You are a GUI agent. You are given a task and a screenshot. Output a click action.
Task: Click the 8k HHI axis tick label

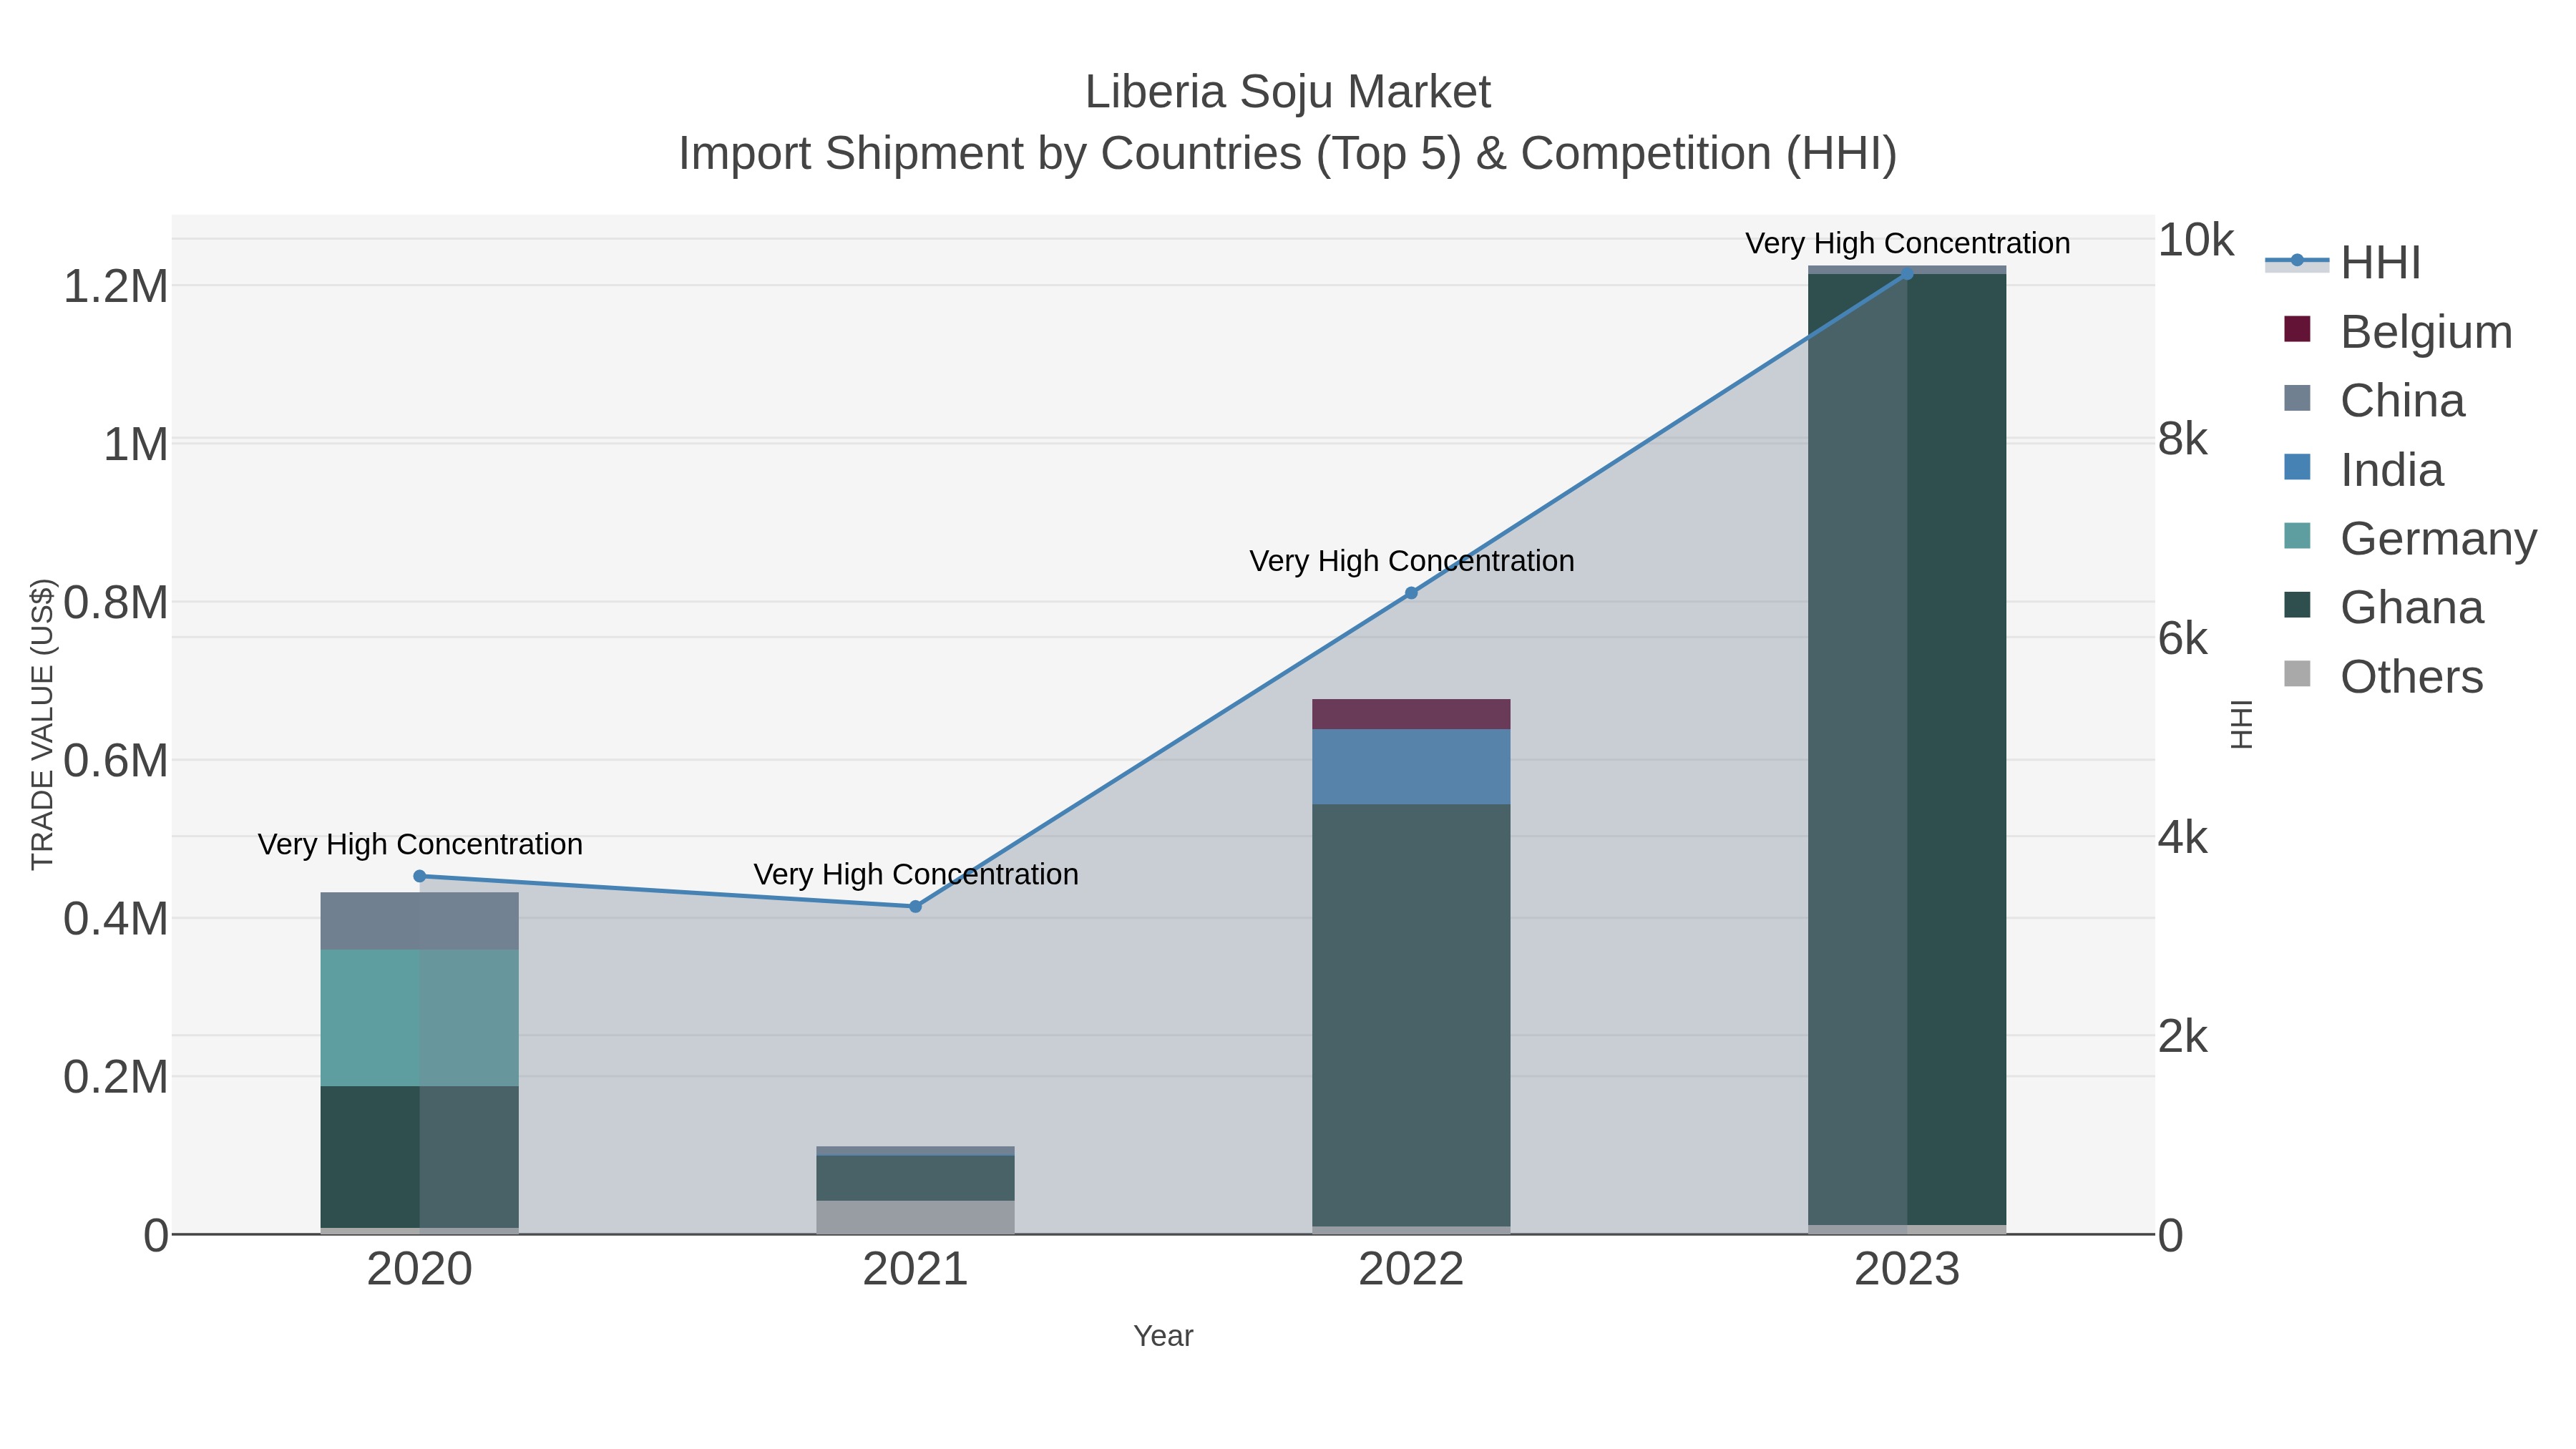click(2182, 440)
